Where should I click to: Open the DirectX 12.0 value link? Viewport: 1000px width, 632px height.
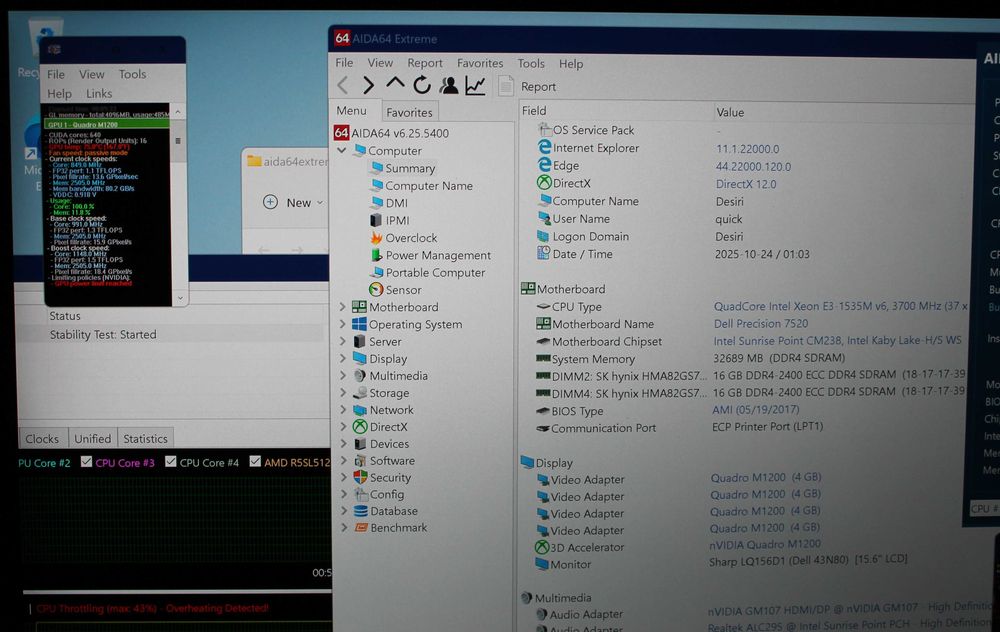[x=746, y=184]
